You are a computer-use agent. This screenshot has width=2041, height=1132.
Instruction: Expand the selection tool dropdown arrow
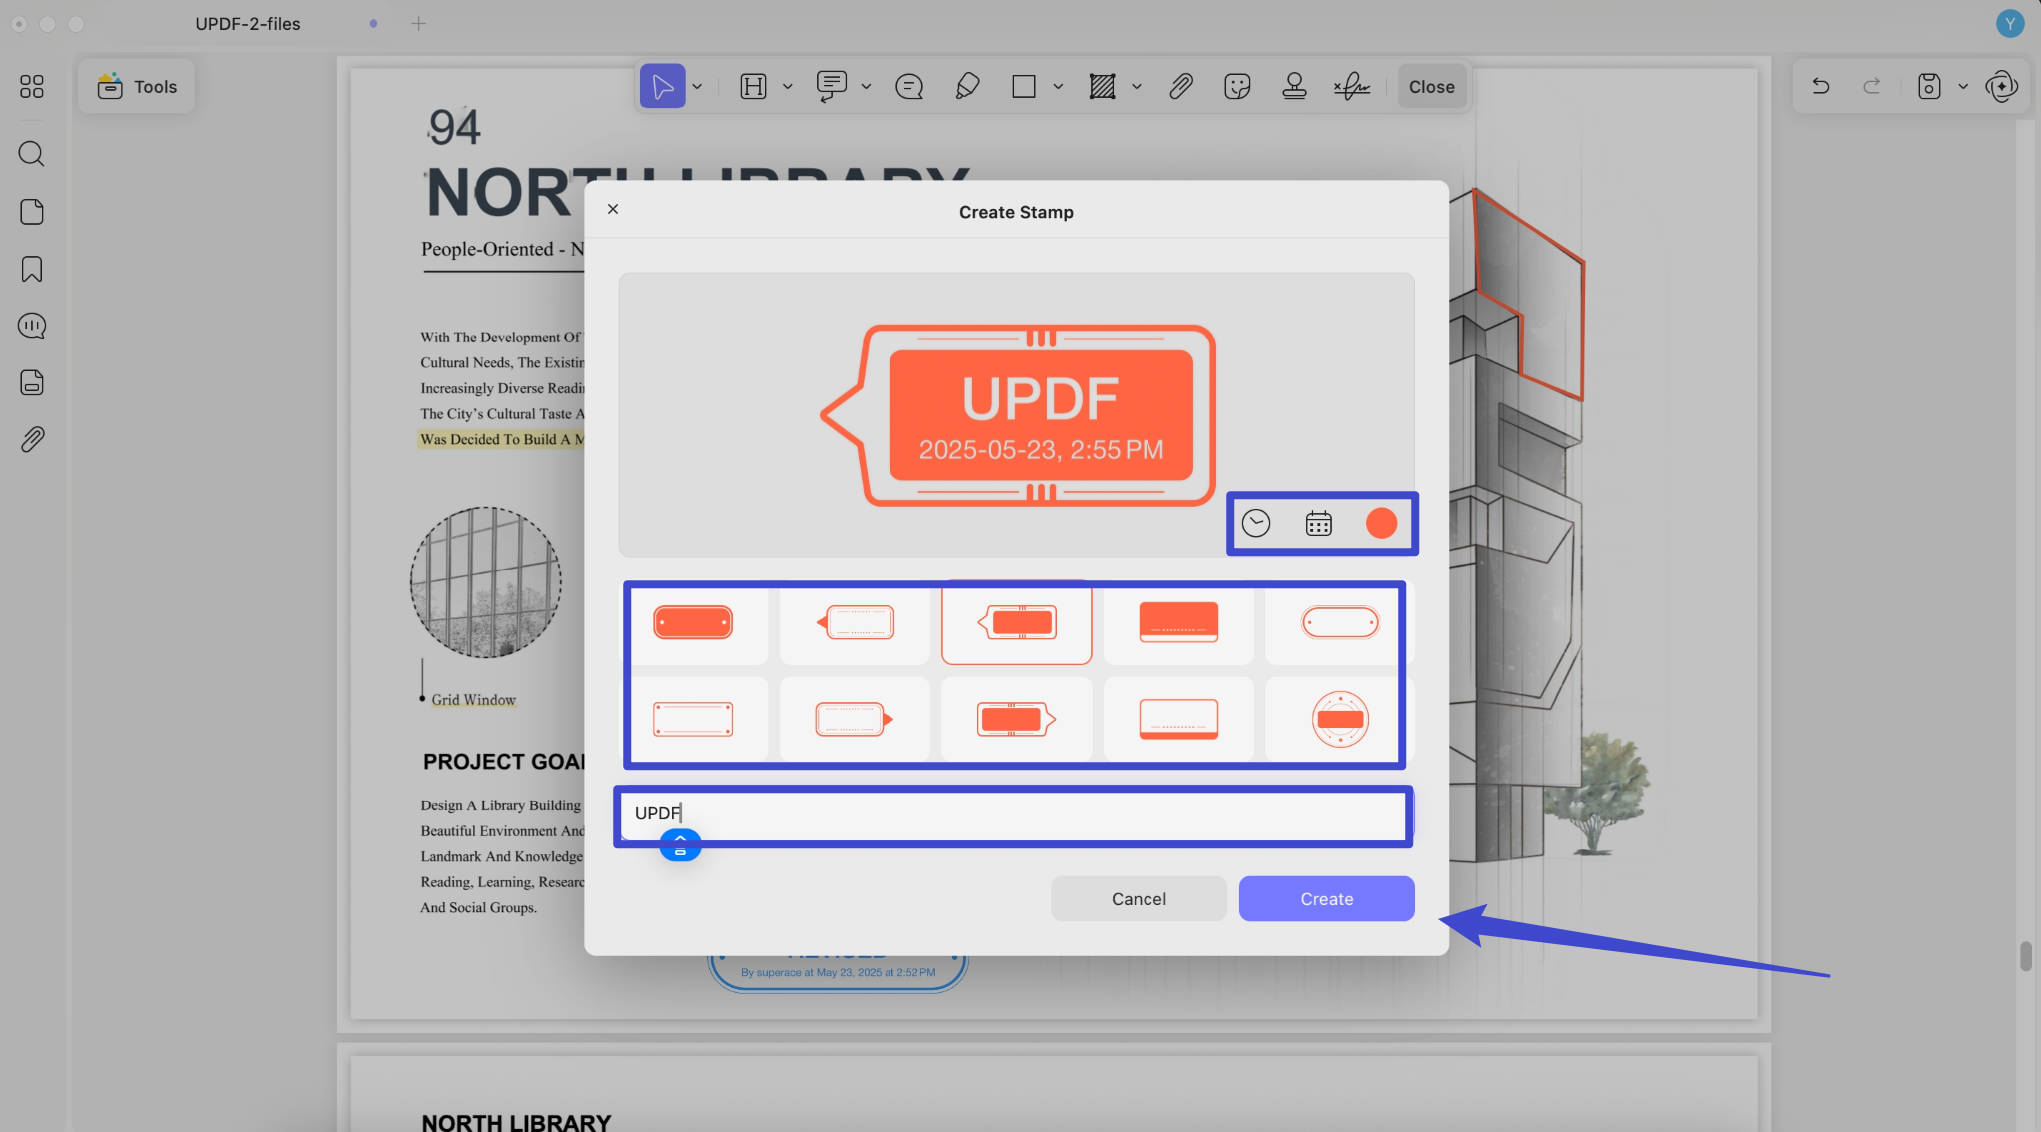[697, 87]
